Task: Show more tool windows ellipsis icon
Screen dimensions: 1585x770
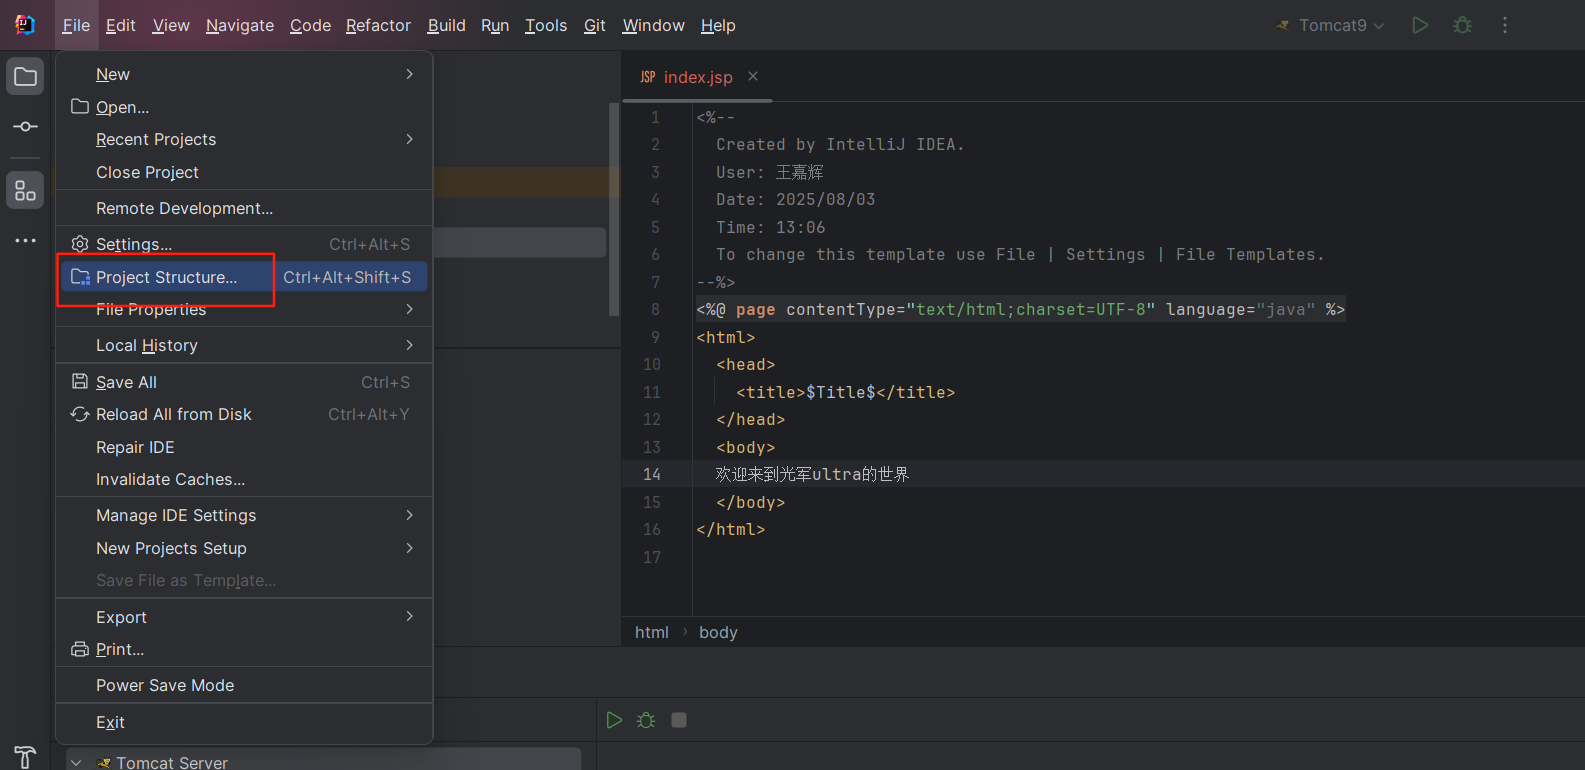Action: pyautogui.click(x=25, y=241)
